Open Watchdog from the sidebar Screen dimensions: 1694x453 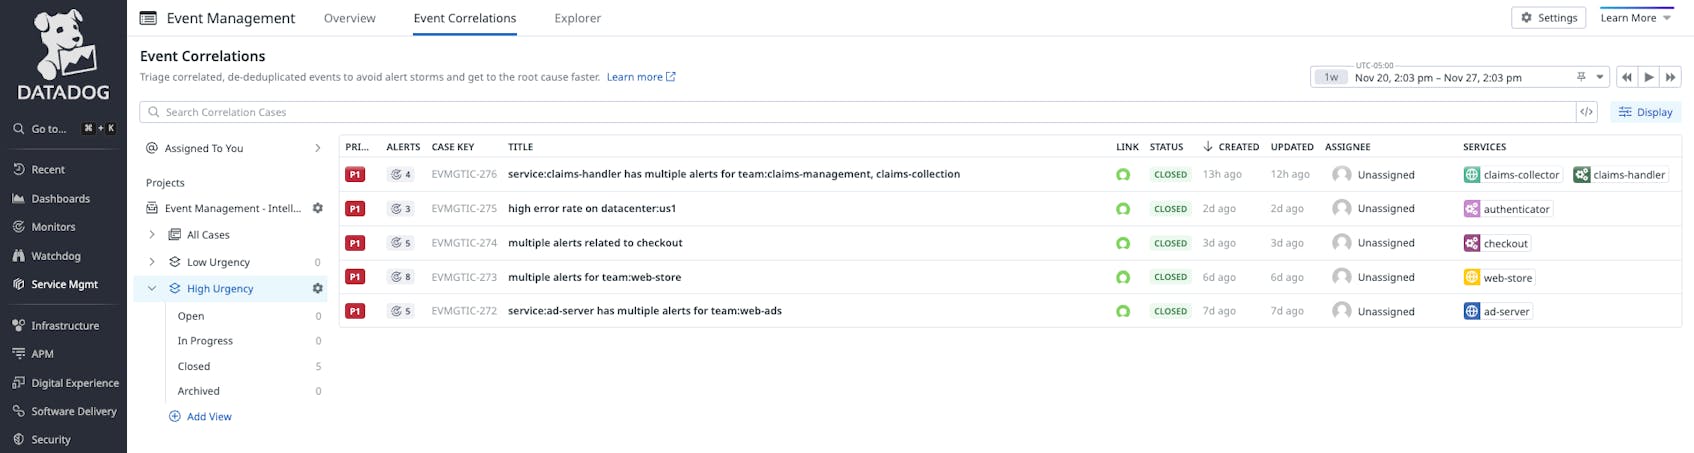[x=55, y=256]
